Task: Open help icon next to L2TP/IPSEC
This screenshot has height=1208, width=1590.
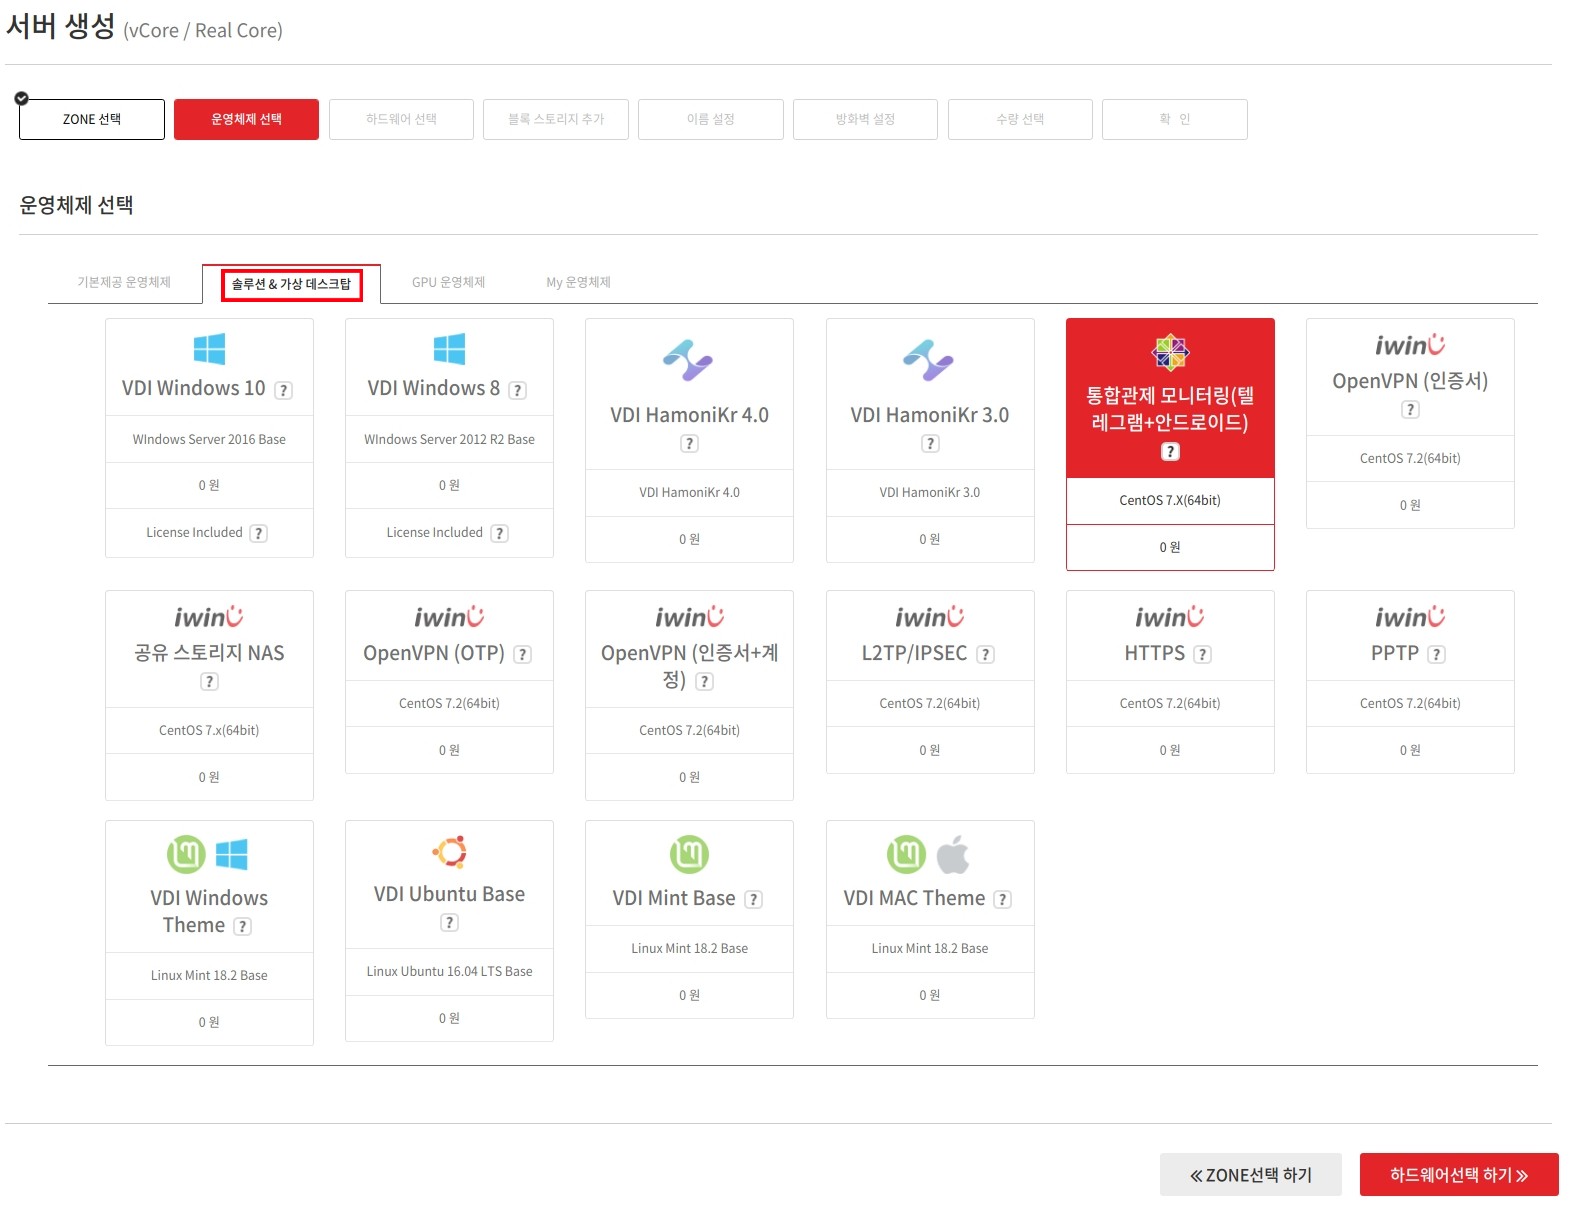Action: point(985,654)
